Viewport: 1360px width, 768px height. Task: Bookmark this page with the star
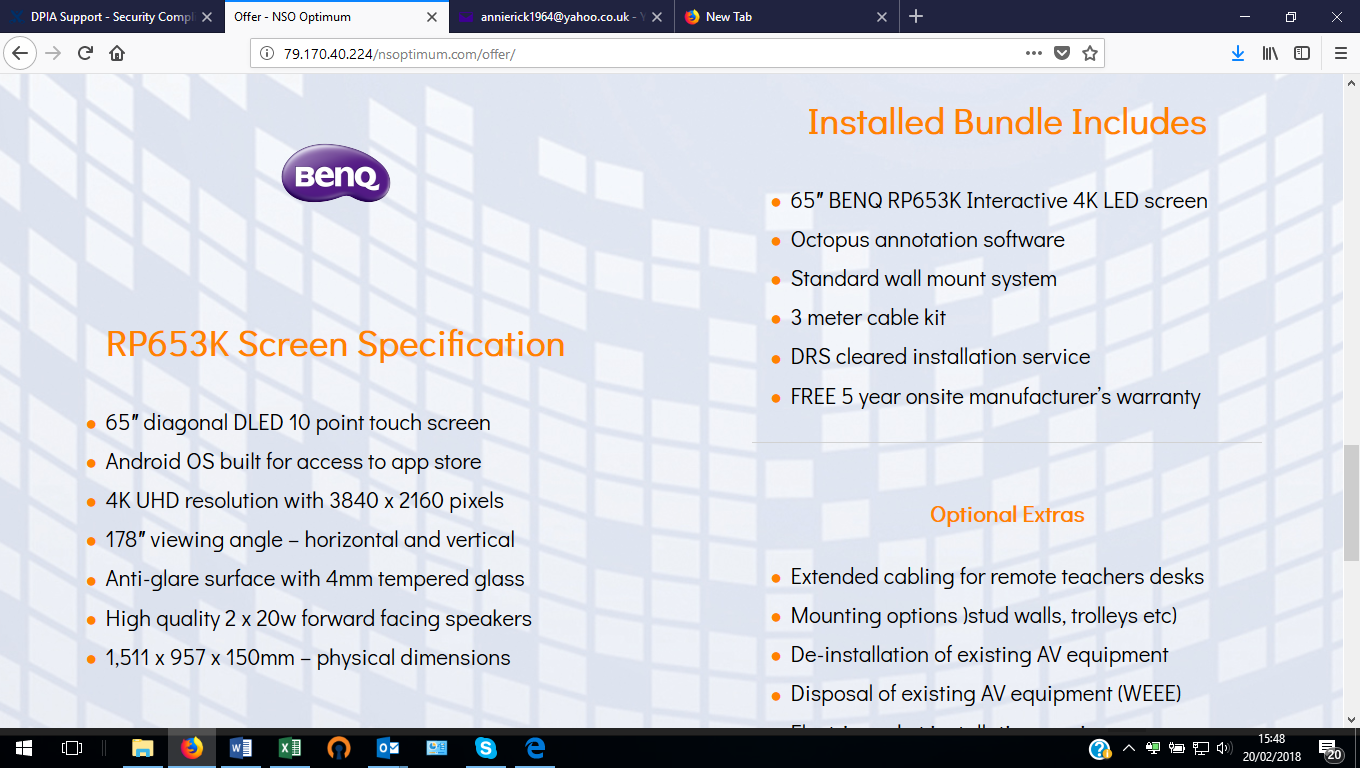click(x=1090, y=54)
